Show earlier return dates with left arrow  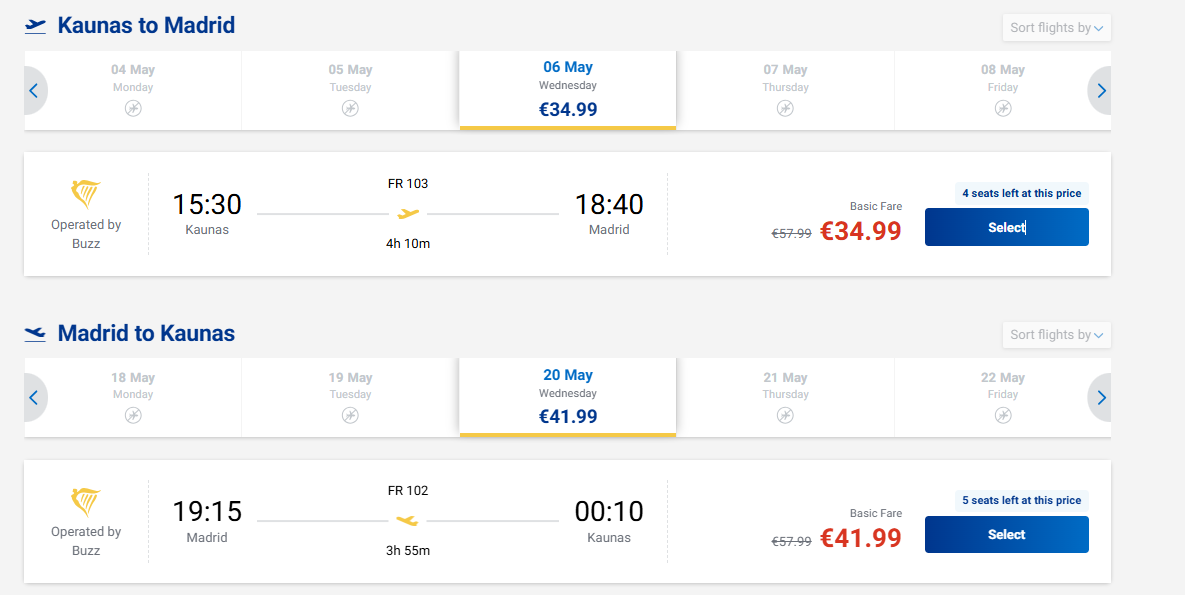[x=33, y=398]
